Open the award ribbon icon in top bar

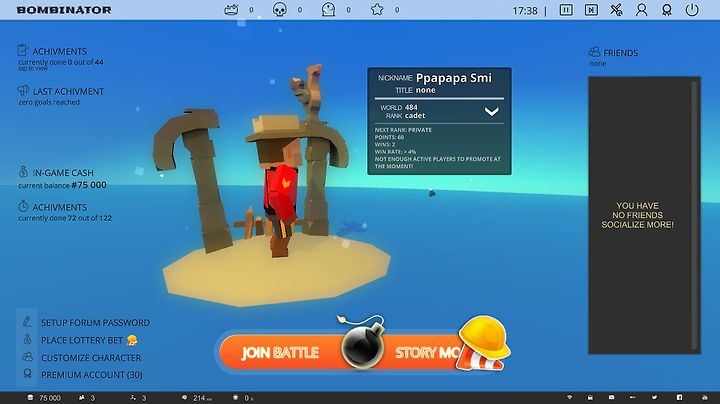(667, 10)
